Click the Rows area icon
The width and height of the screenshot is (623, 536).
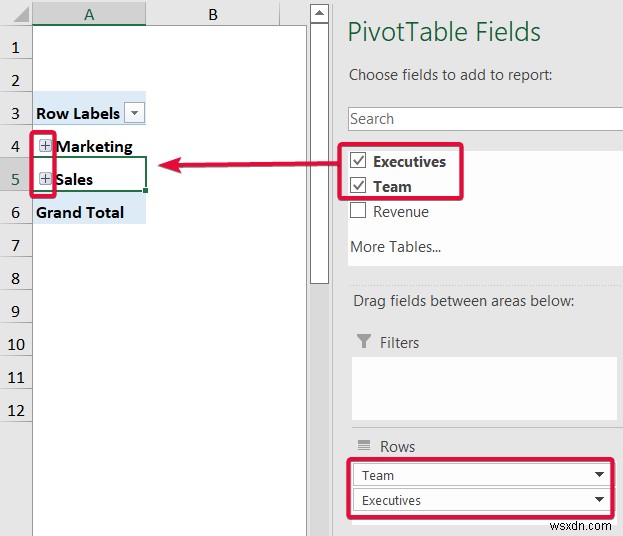coord(364,445)
